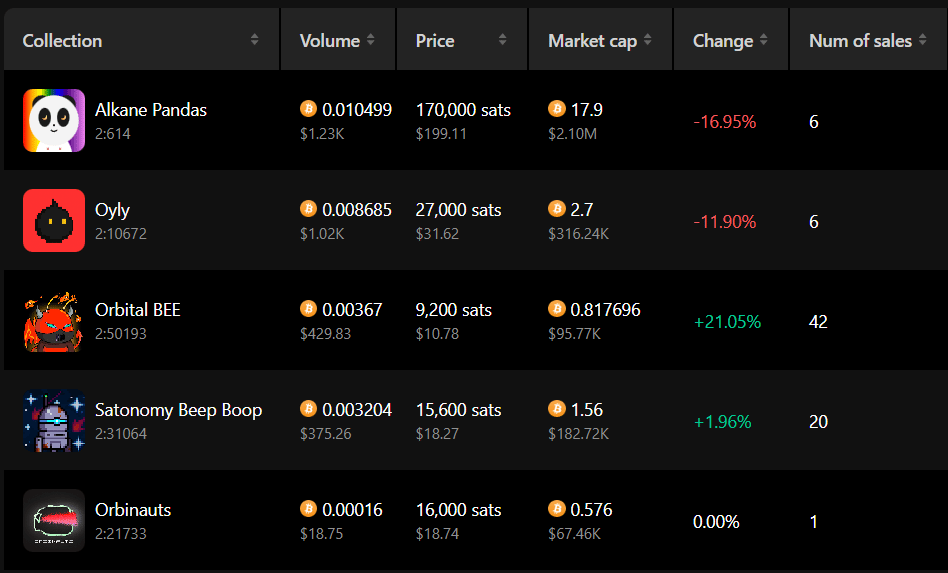Sort by Market cap column header
This screenshot has height=573, width=948.
point(648,40)
